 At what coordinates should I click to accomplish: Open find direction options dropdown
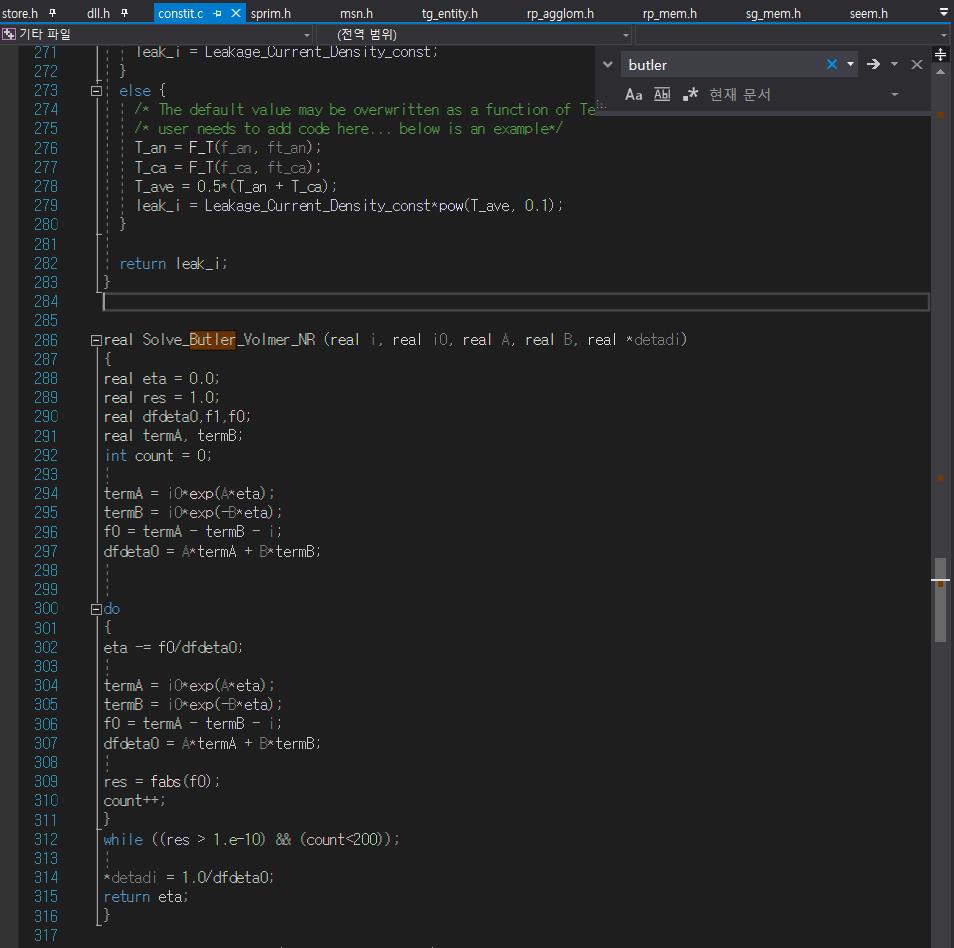(894, 64)
